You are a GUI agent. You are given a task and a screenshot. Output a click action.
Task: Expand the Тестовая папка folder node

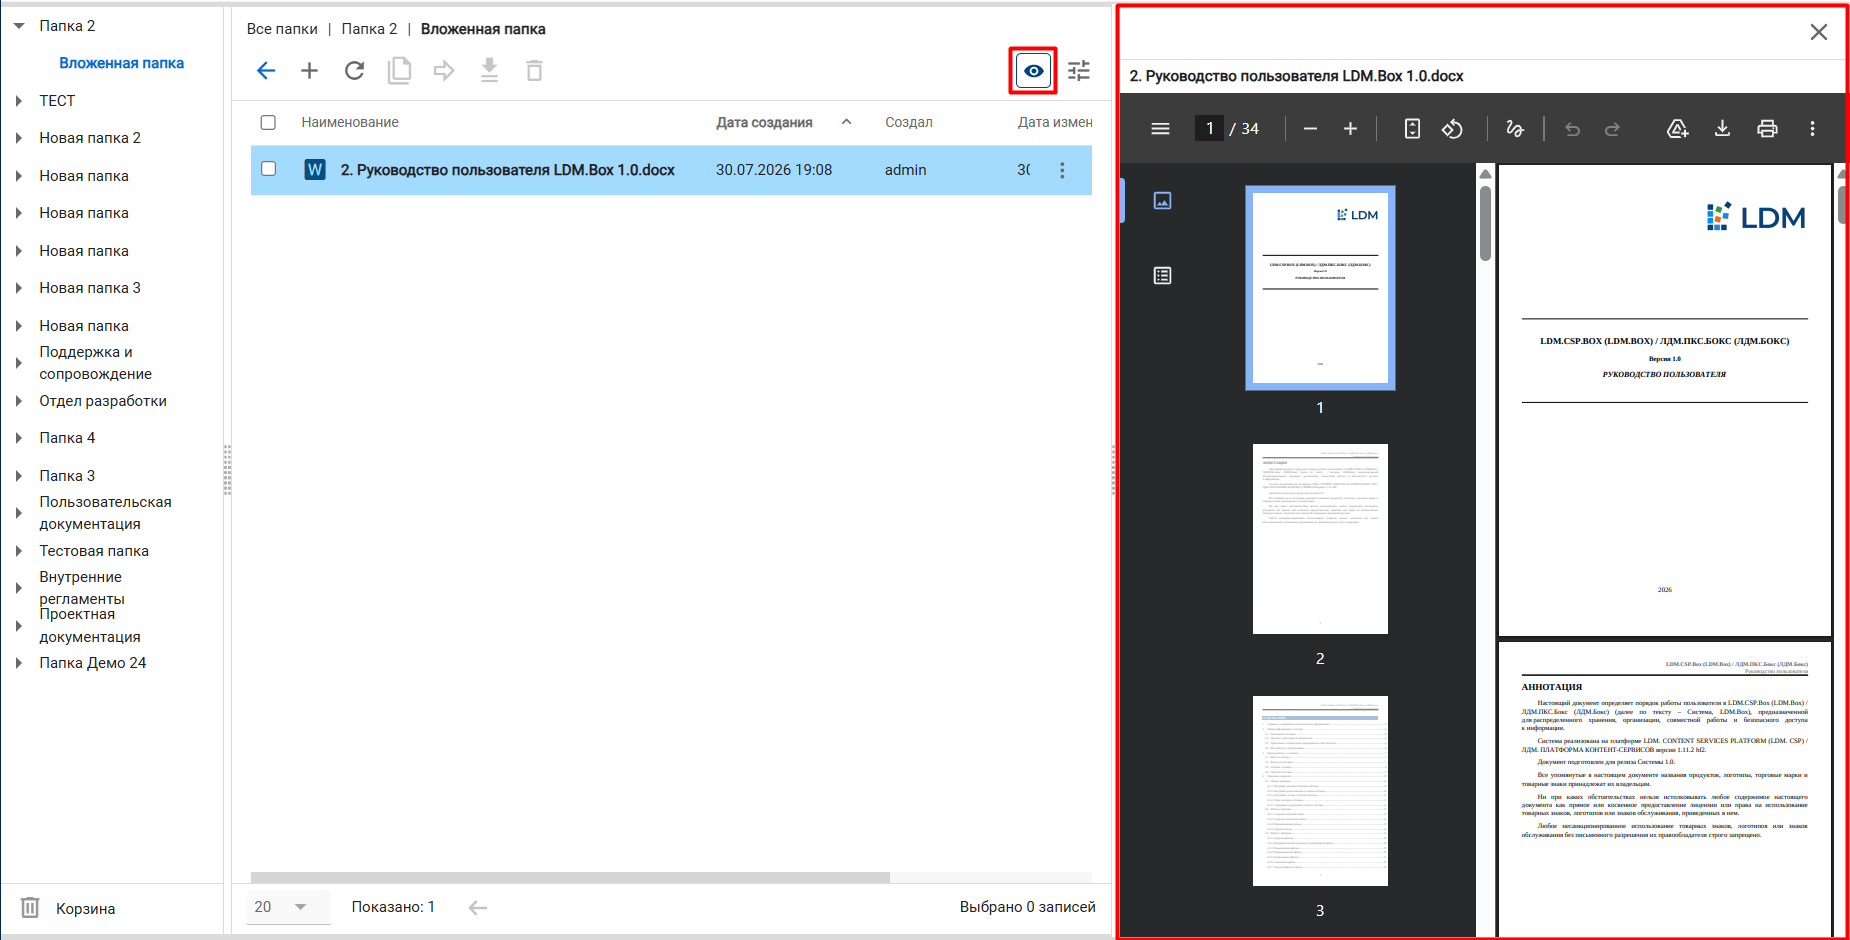(x=19, y=551)
